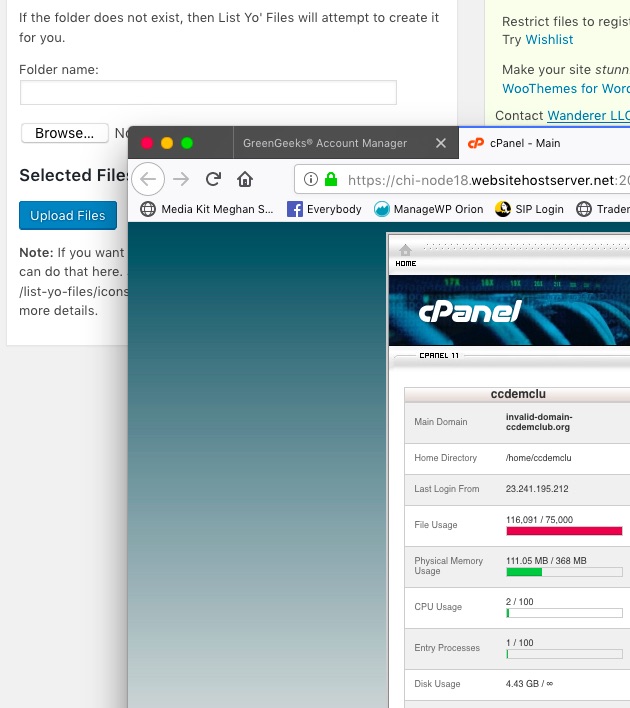Click the Entry Processes progress bar
Screen dimensions: 630x708
(564, 654)
